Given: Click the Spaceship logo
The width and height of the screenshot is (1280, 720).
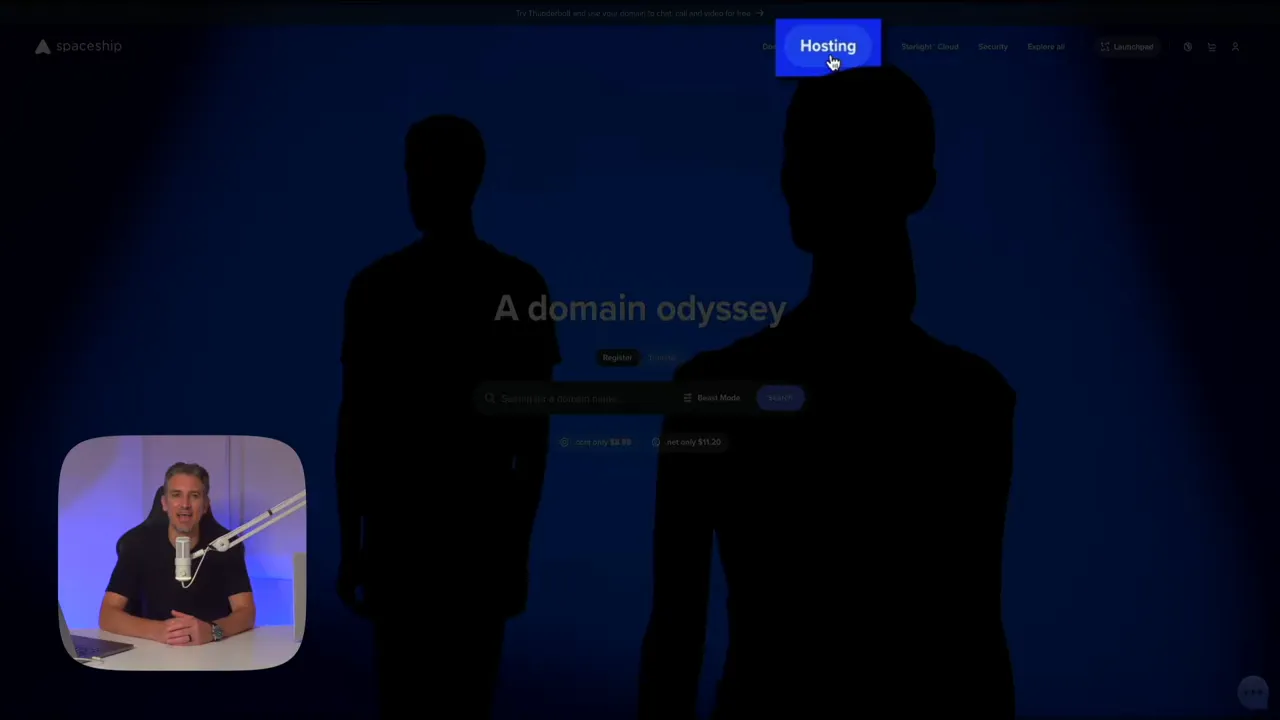Looking at the screenshot, I should pos(78,46).
